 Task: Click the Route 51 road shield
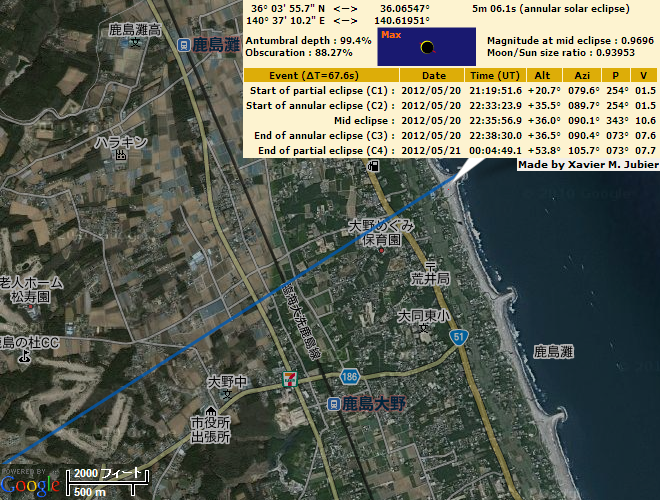[x=458, y=339]
